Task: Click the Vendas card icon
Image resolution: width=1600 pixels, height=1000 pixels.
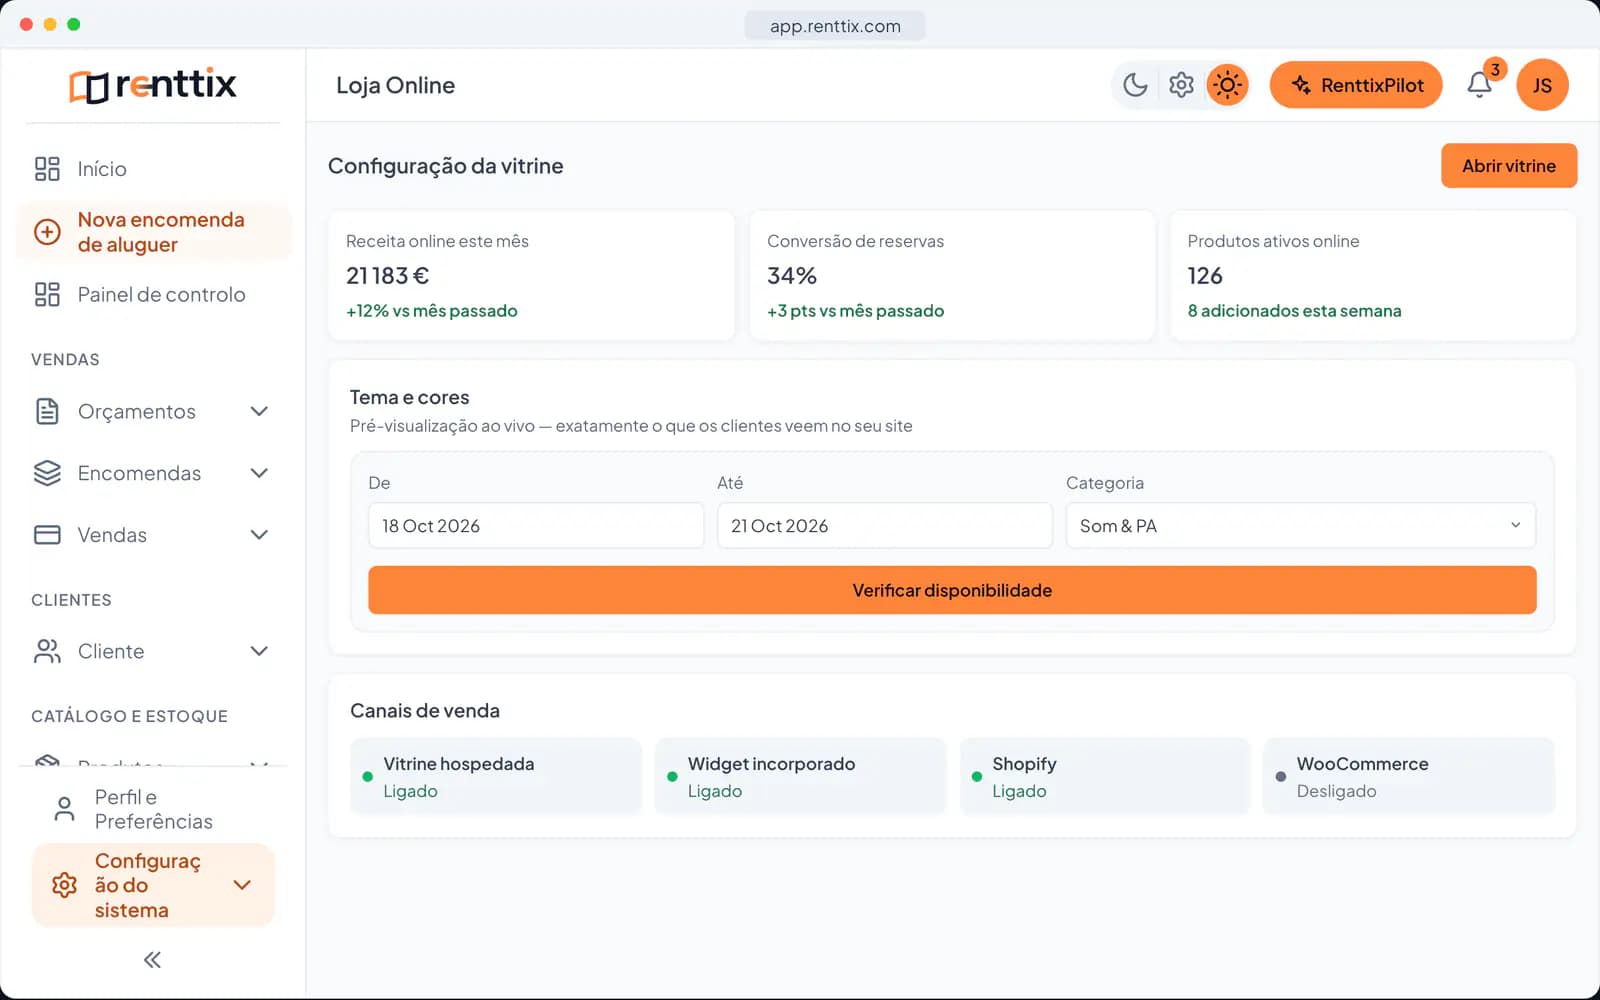Action: 47,535
